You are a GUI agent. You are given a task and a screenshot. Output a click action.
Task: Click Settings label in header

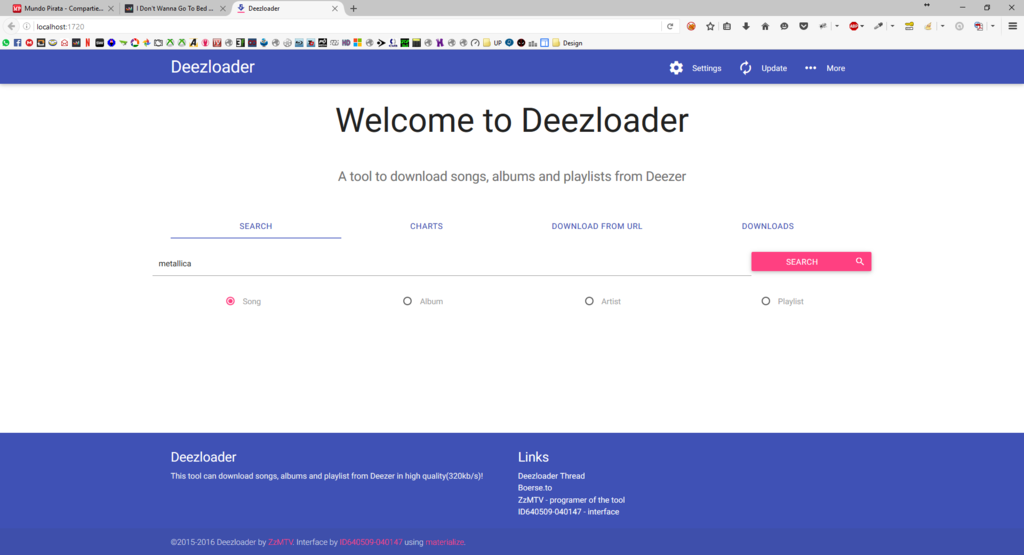pos(707,68)
